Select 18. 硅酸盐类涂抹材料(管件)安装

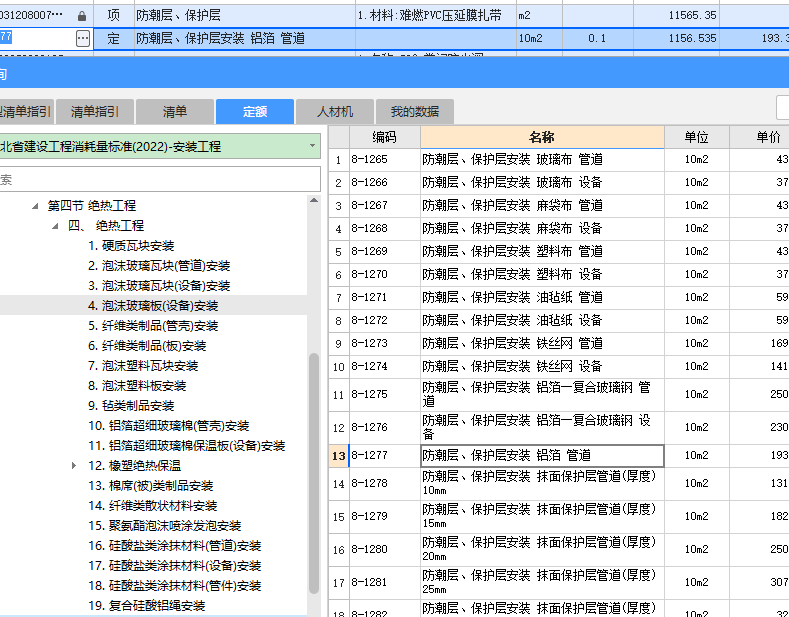coord(175,586)
